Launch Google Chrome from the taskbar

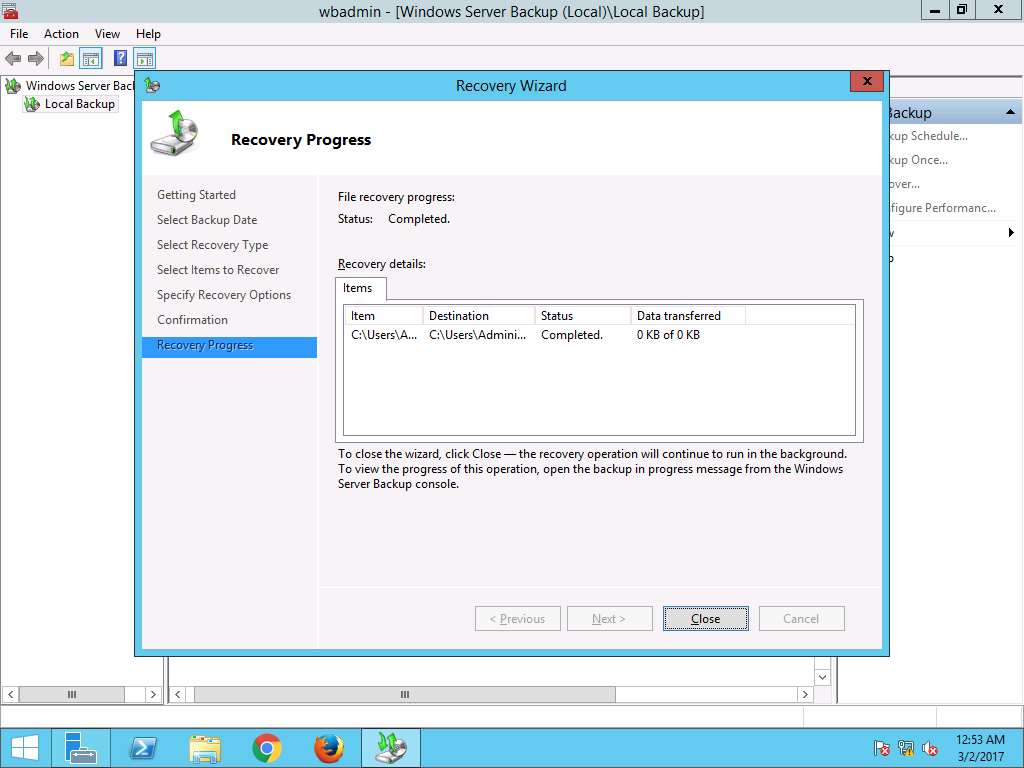(266, 748)
